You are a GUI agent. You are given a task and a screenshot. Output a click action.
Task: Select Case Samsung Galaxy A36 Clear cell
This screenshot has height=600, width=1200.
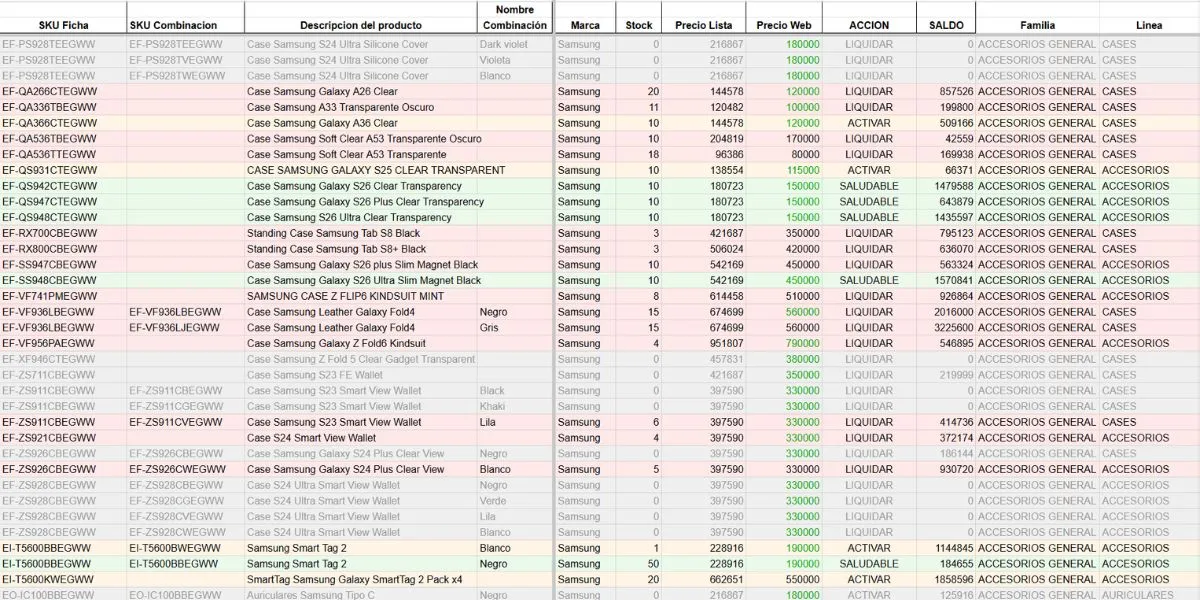pos(322,123)
